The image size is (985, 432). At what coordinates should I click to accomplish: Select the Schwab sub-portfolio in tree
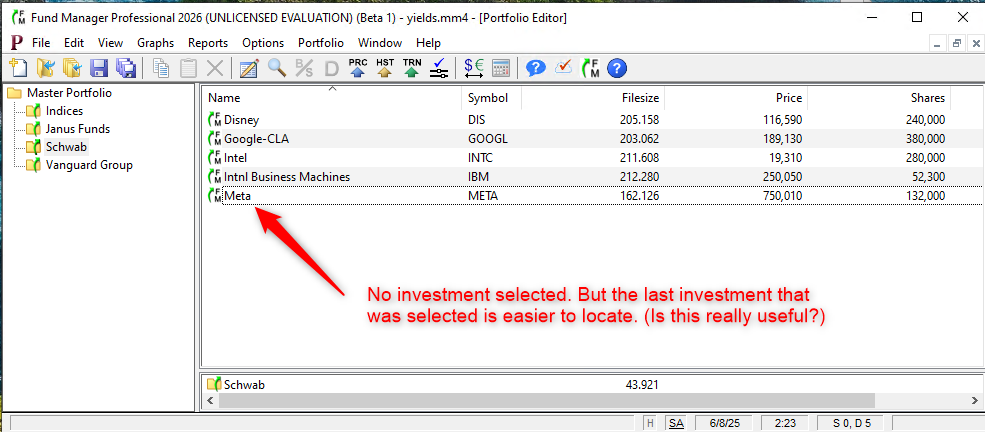tap(66, 148)
